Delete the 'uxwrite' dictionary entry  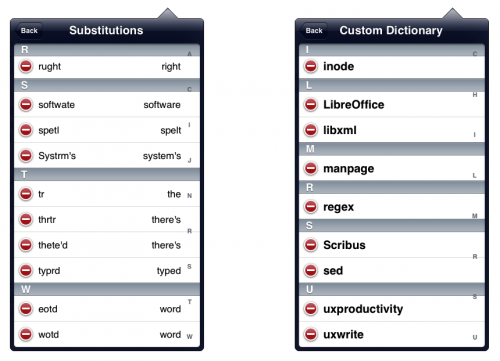311,334
